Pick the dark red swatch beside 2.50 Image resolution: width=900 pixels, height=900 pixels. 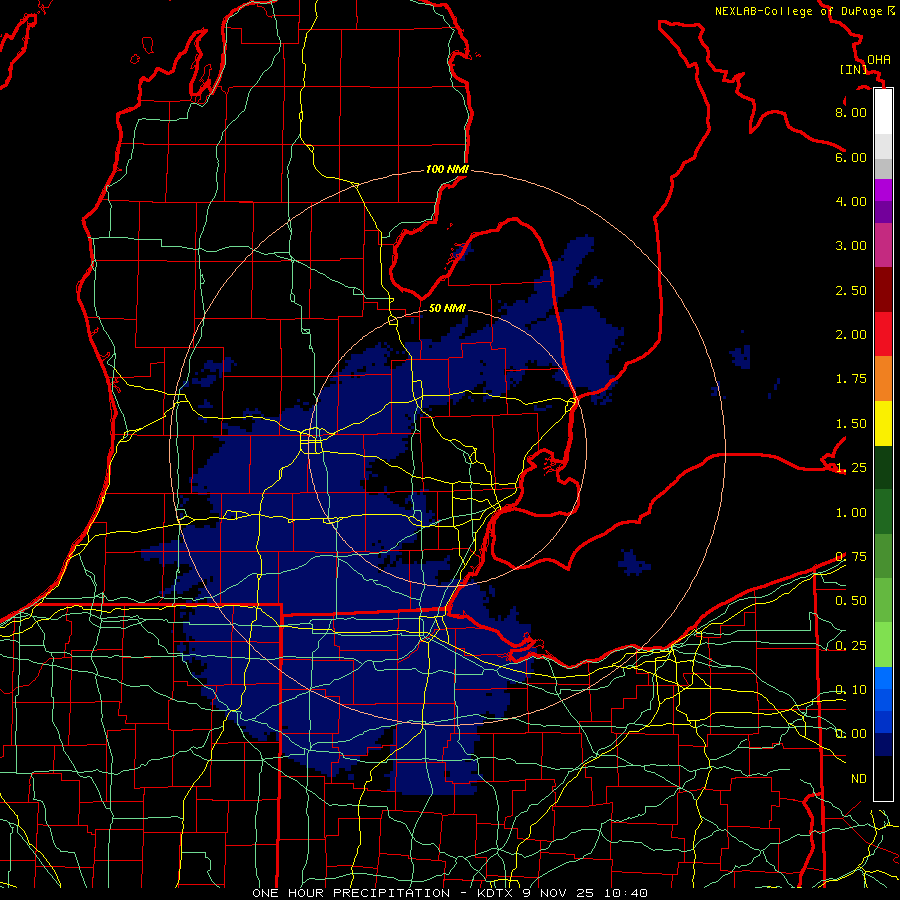[x=883, y=290]
